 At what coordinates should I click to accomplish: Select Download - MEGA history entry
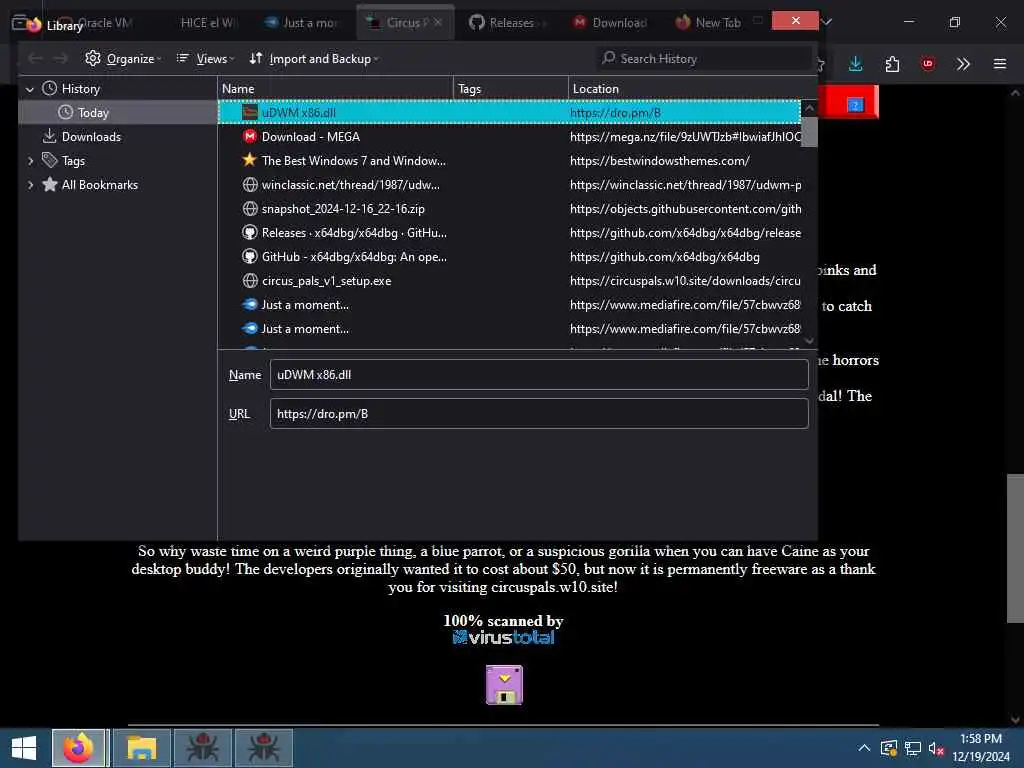(509, 136)
